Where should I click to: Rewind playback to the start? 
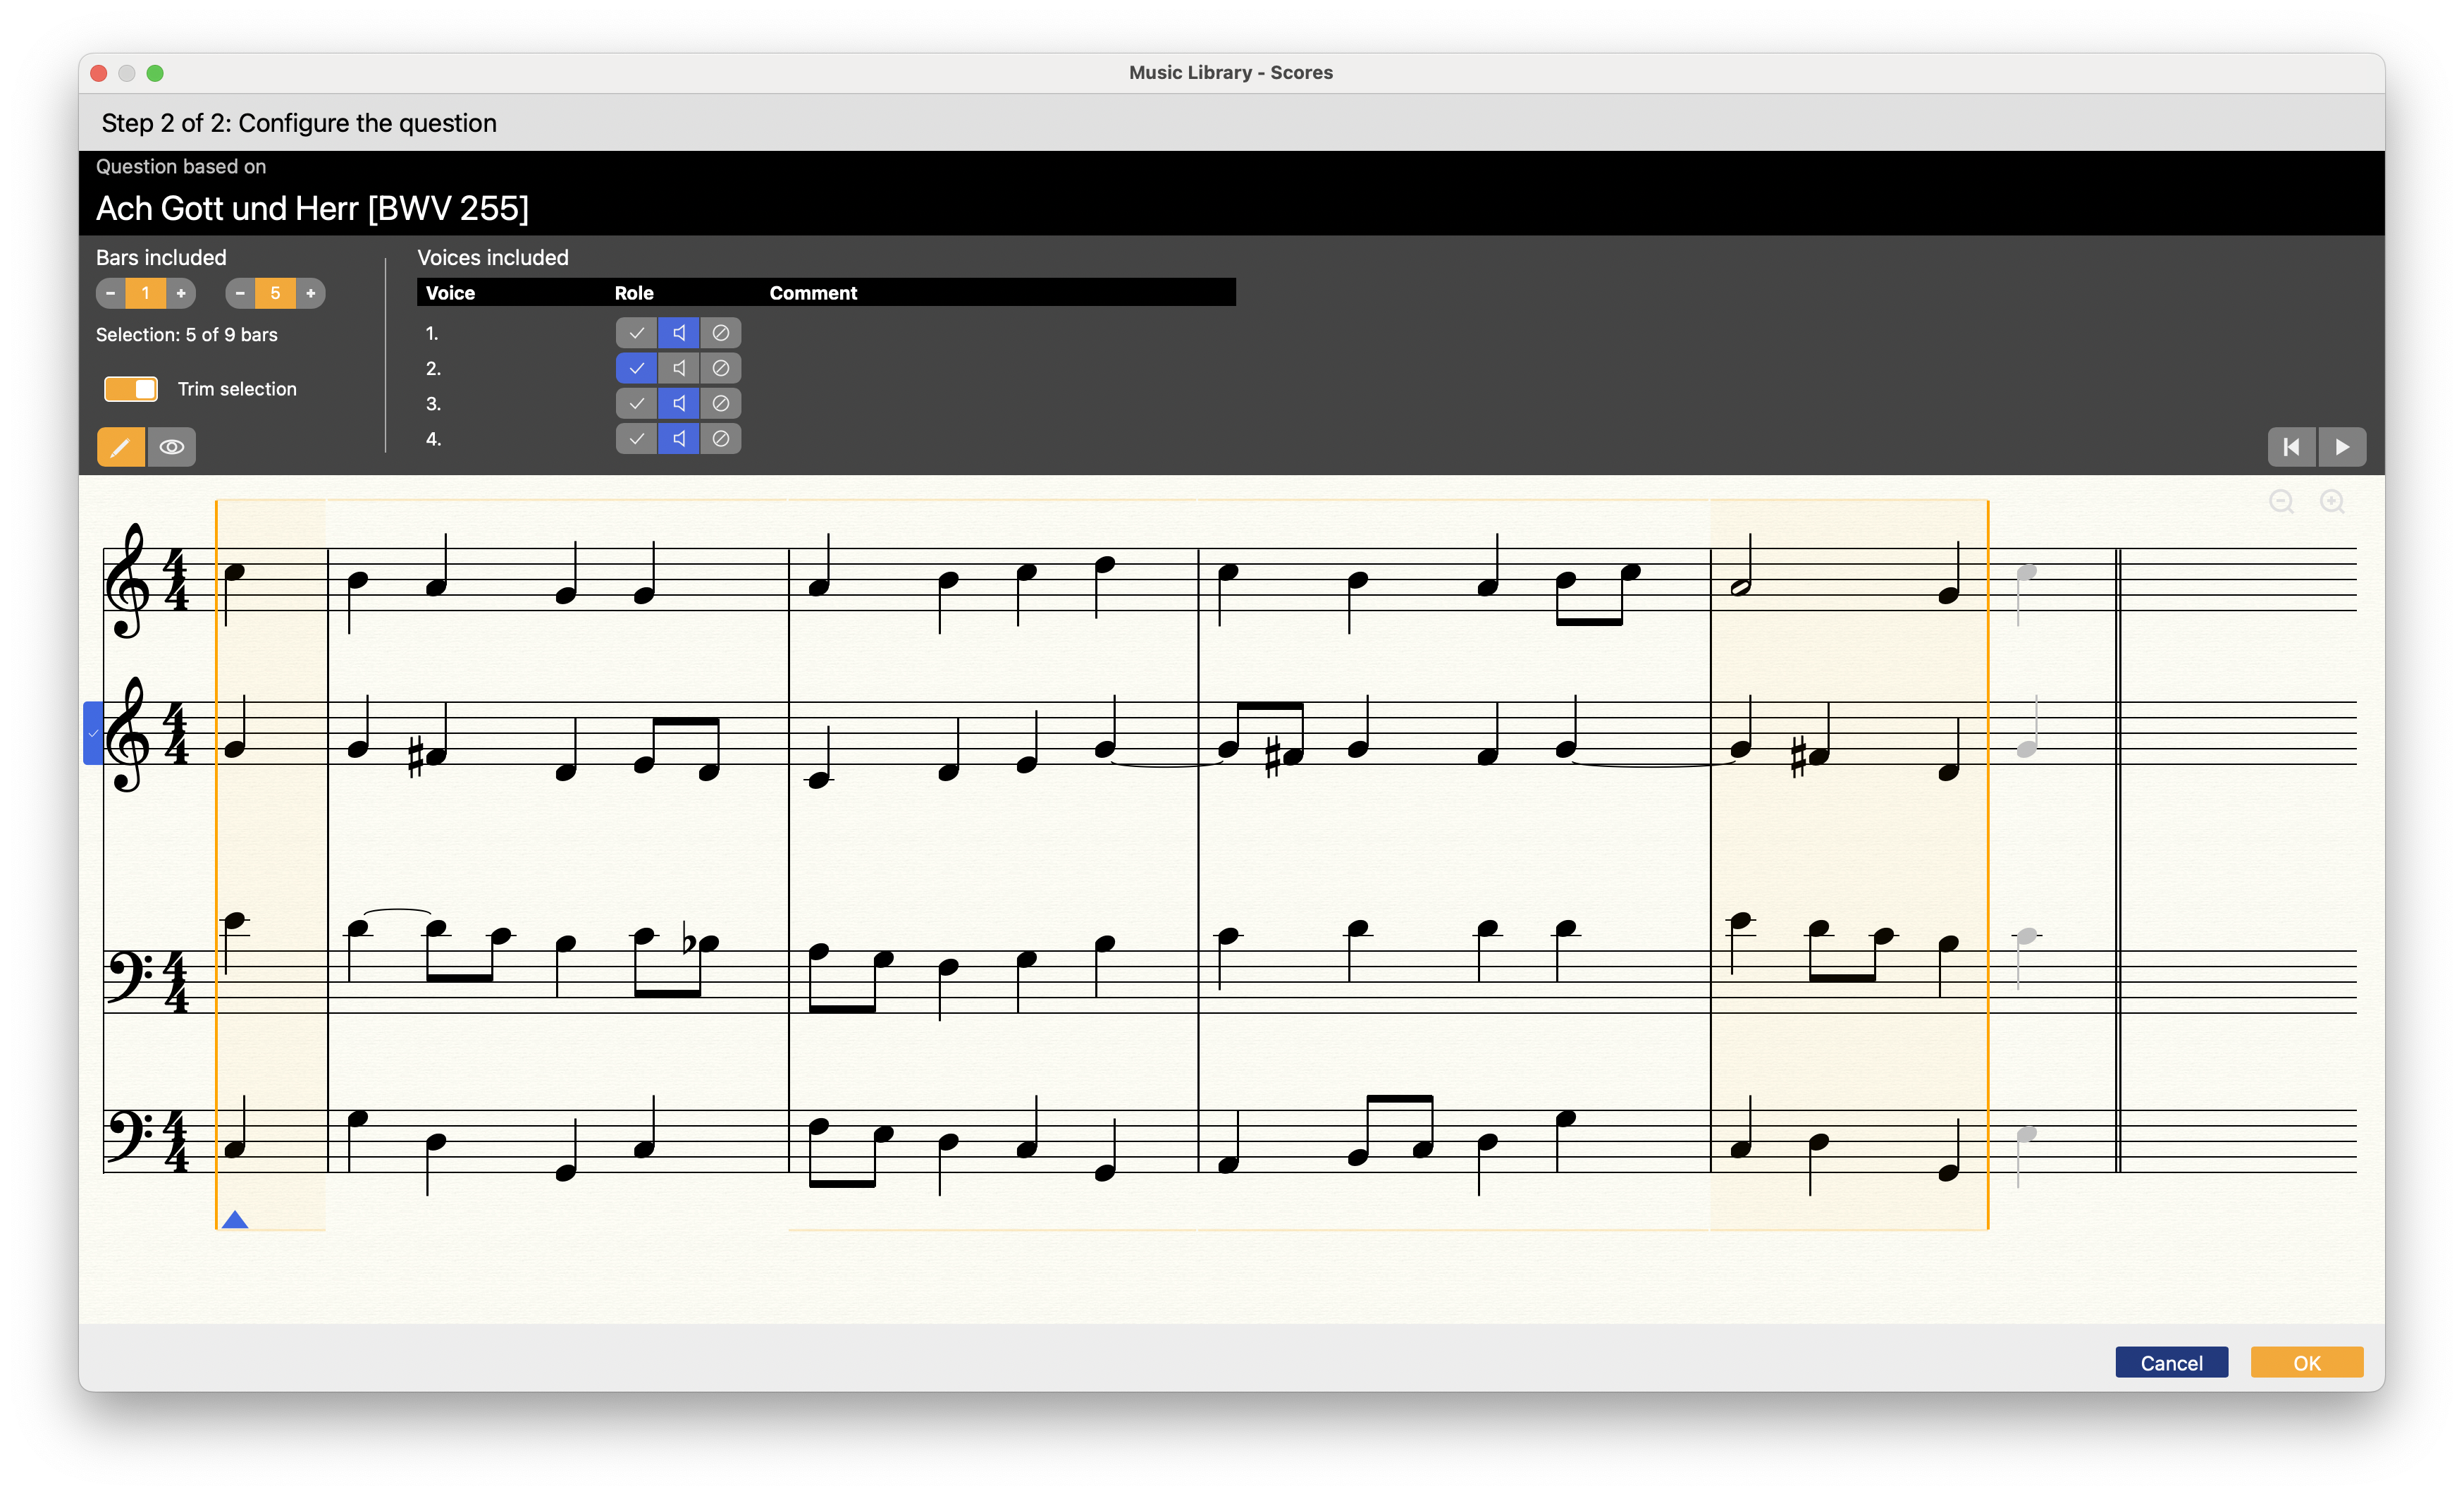2291,447
